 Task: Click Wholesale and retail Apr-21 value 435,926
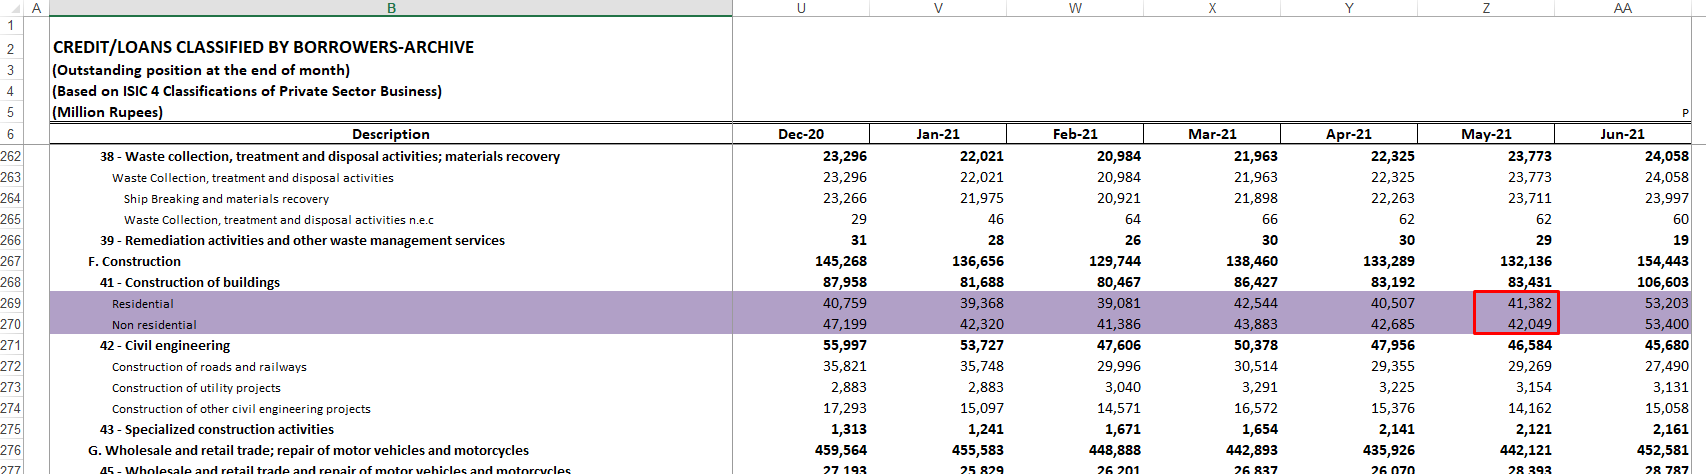[1388, 450]
